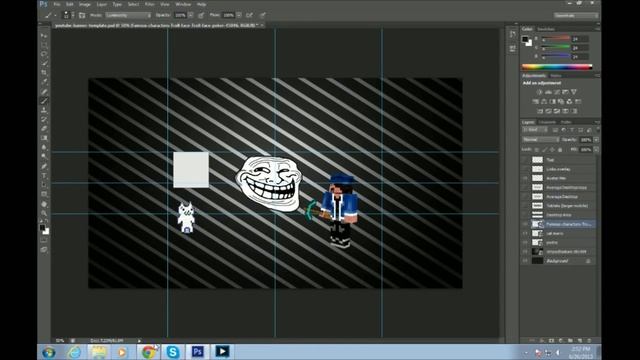Open the File menu

point(57,4)
